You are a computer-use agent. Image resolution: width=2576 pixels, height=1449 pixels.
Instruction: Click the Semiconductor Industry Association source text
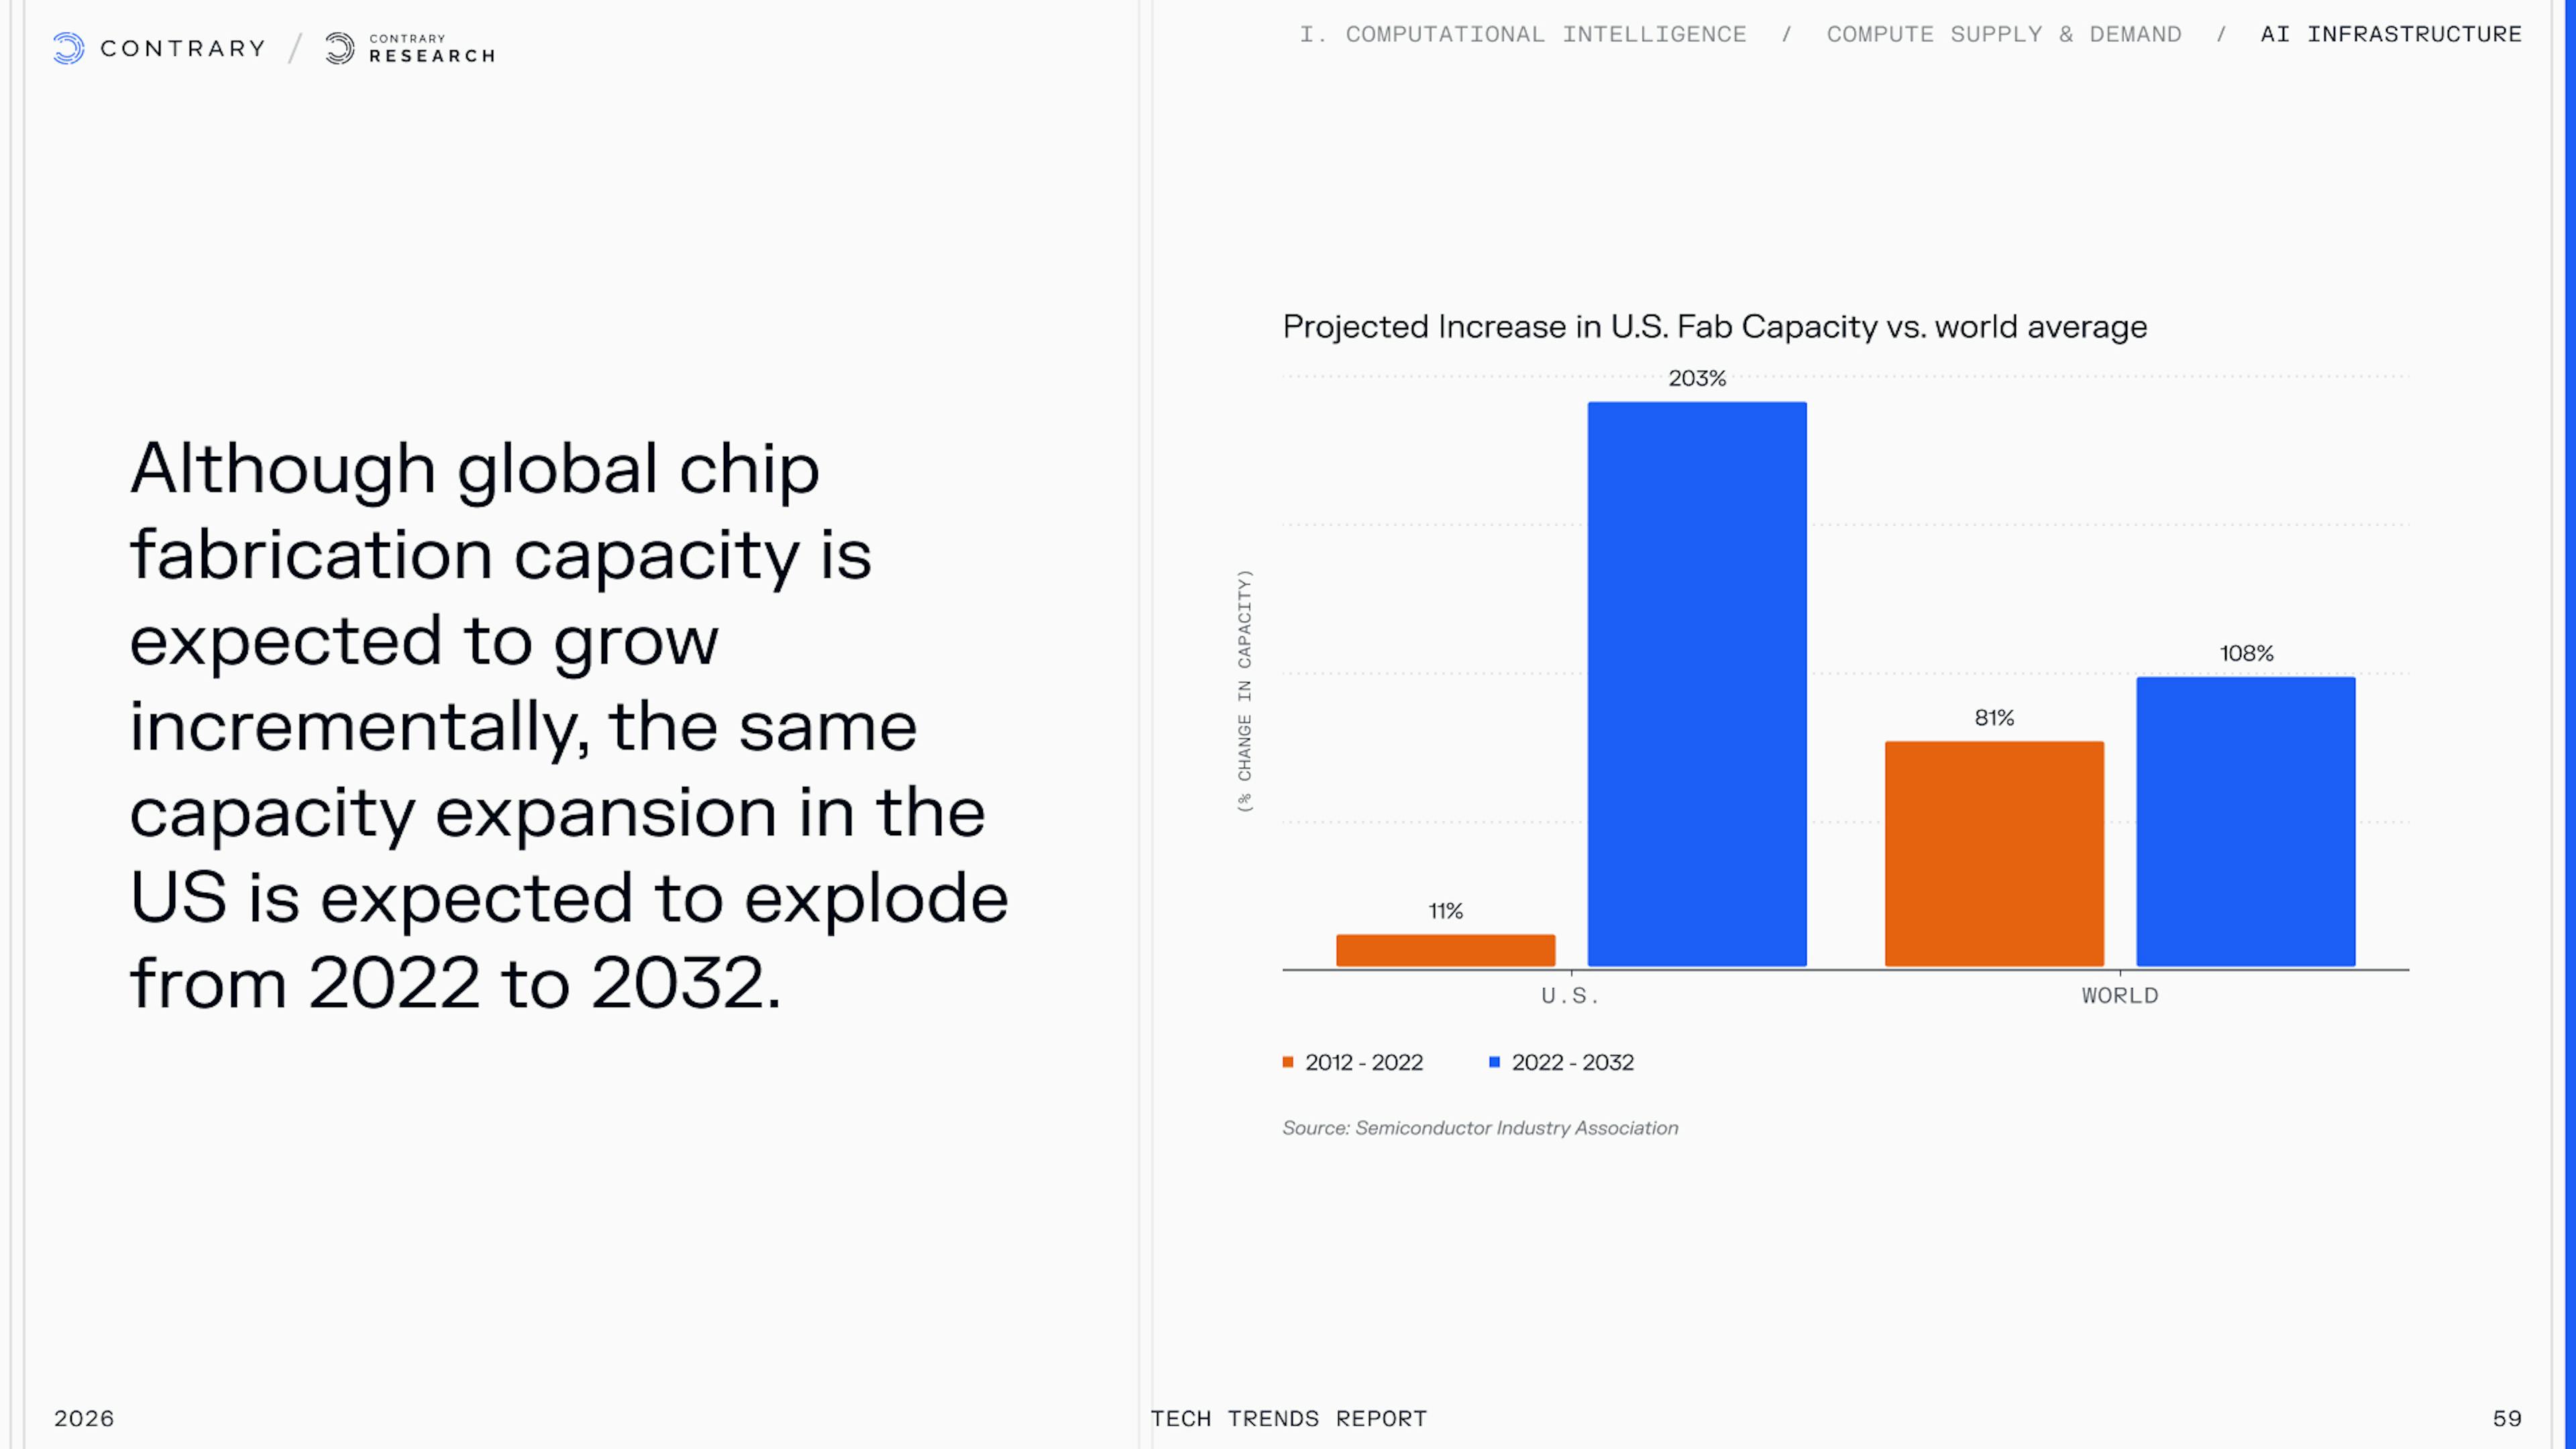1480,1128
